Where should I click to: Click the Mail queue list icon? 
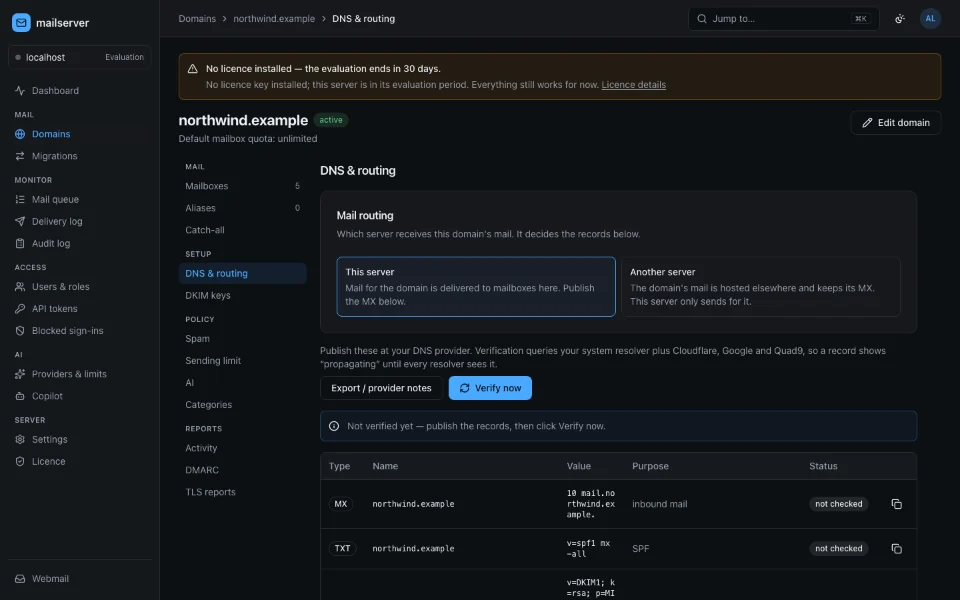coord(20,200)
